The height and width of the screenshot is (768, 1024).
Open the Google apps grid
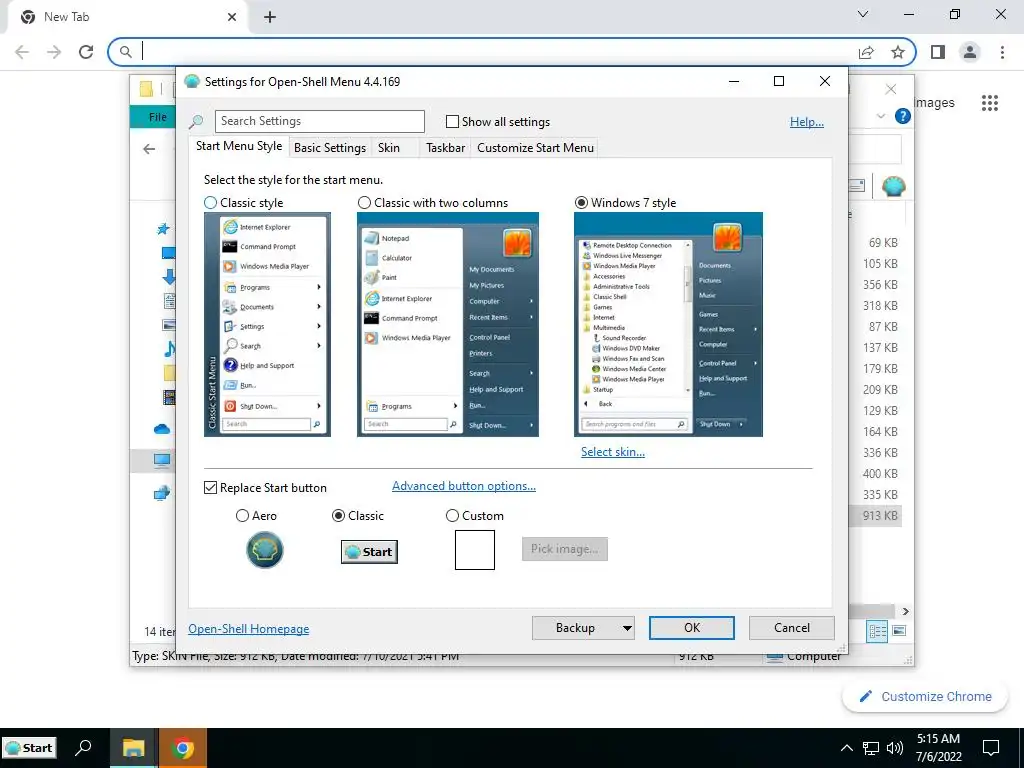click(x=989, y=103)
